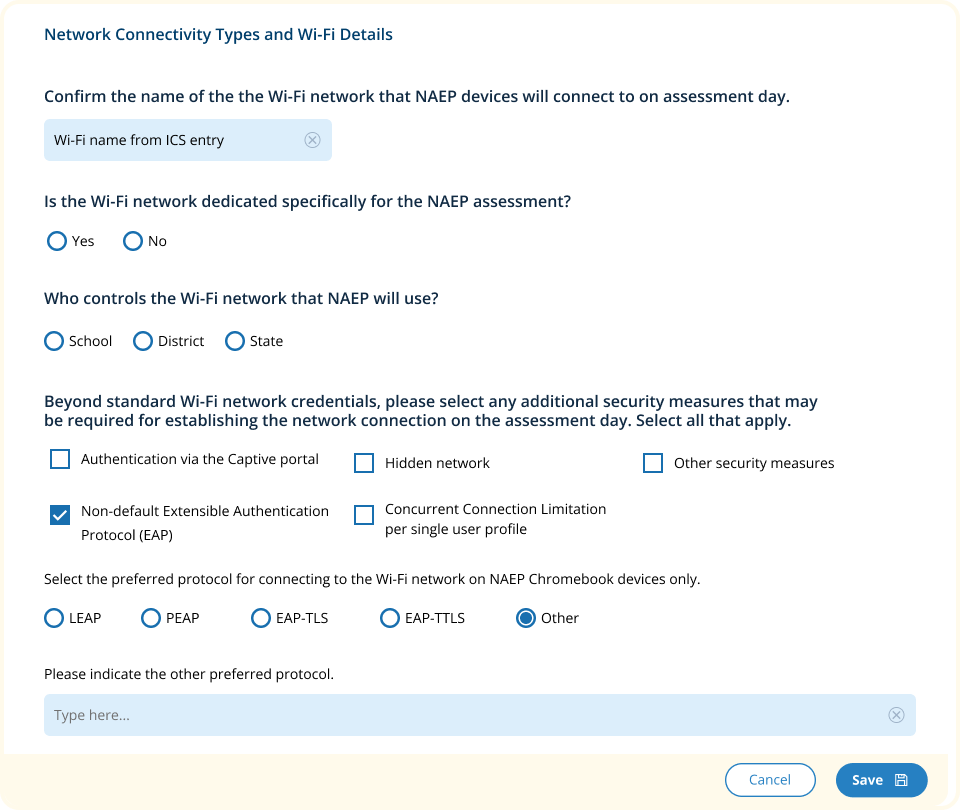Tick Concurrent Connection Limitation checkbox

364,515
